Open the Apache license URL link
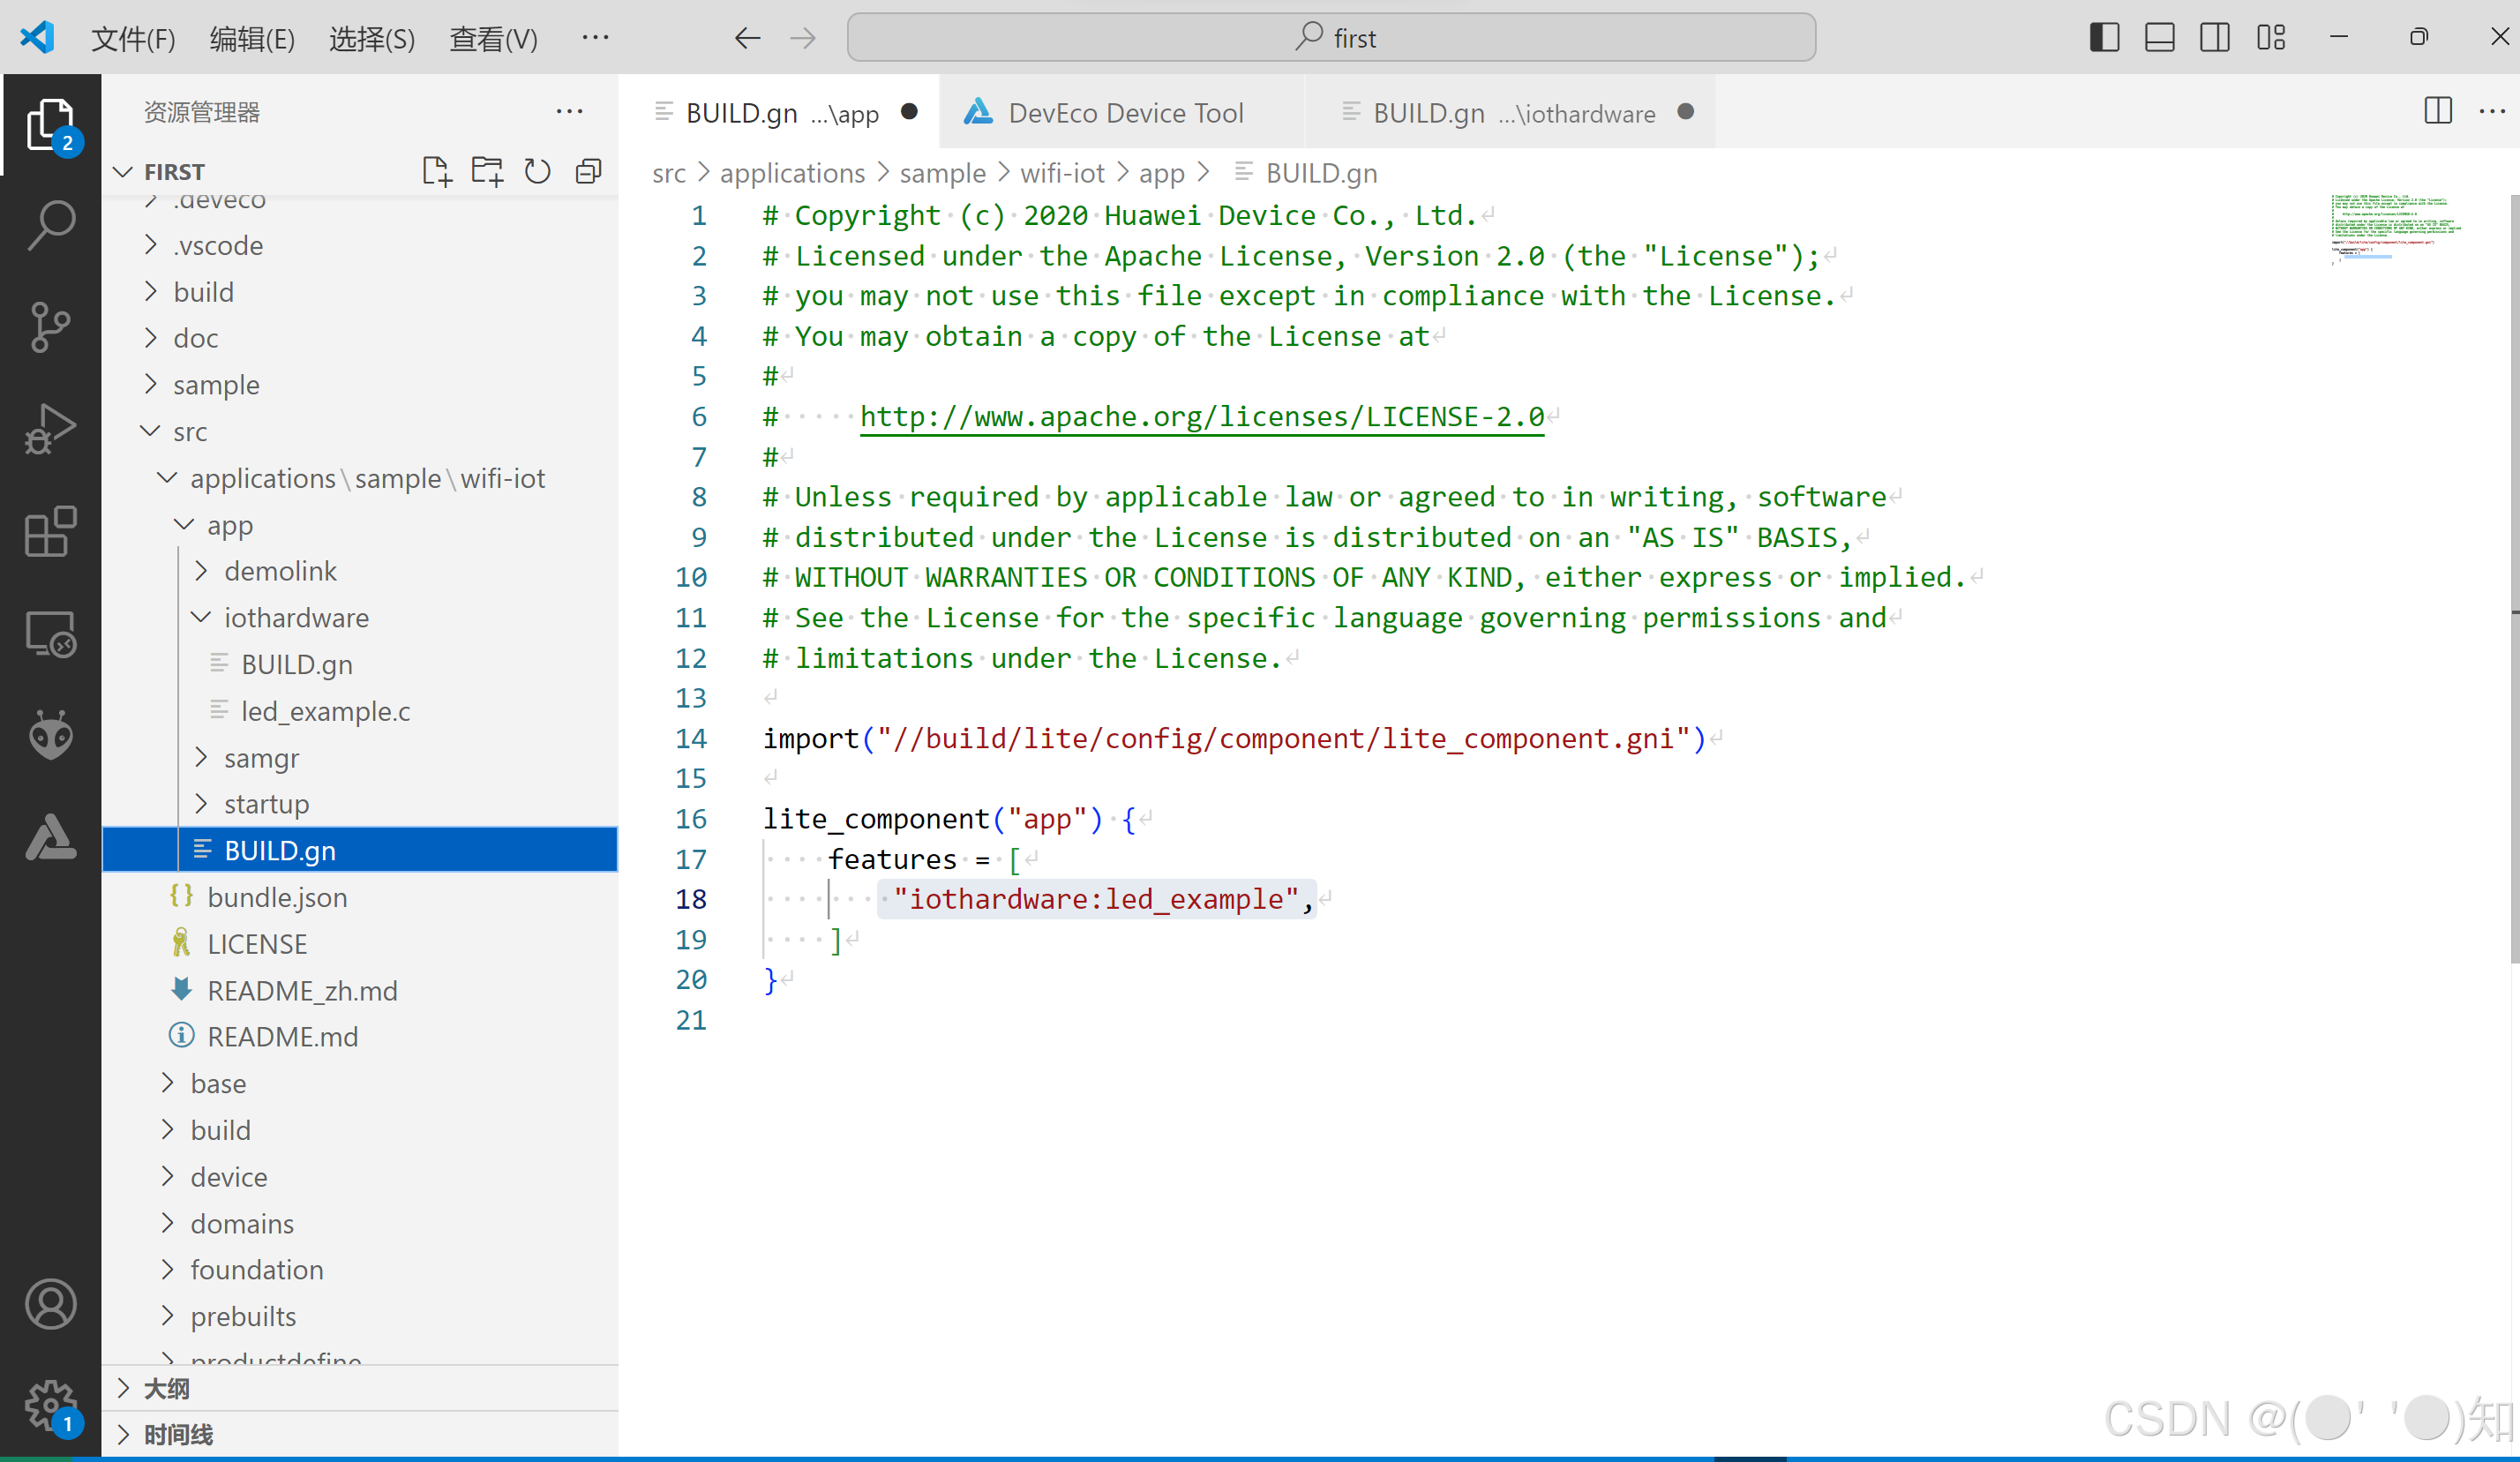 pos(1201,417)
